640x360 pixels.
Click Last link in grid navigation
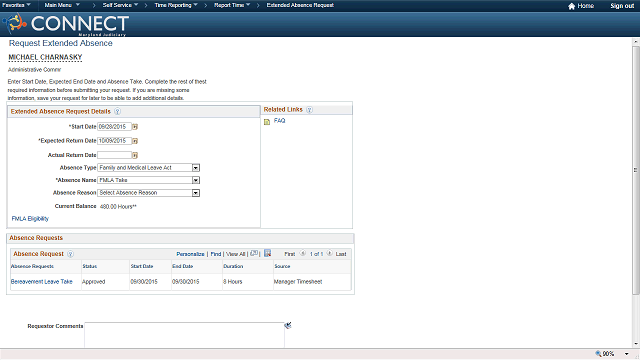tap(341, 254)
